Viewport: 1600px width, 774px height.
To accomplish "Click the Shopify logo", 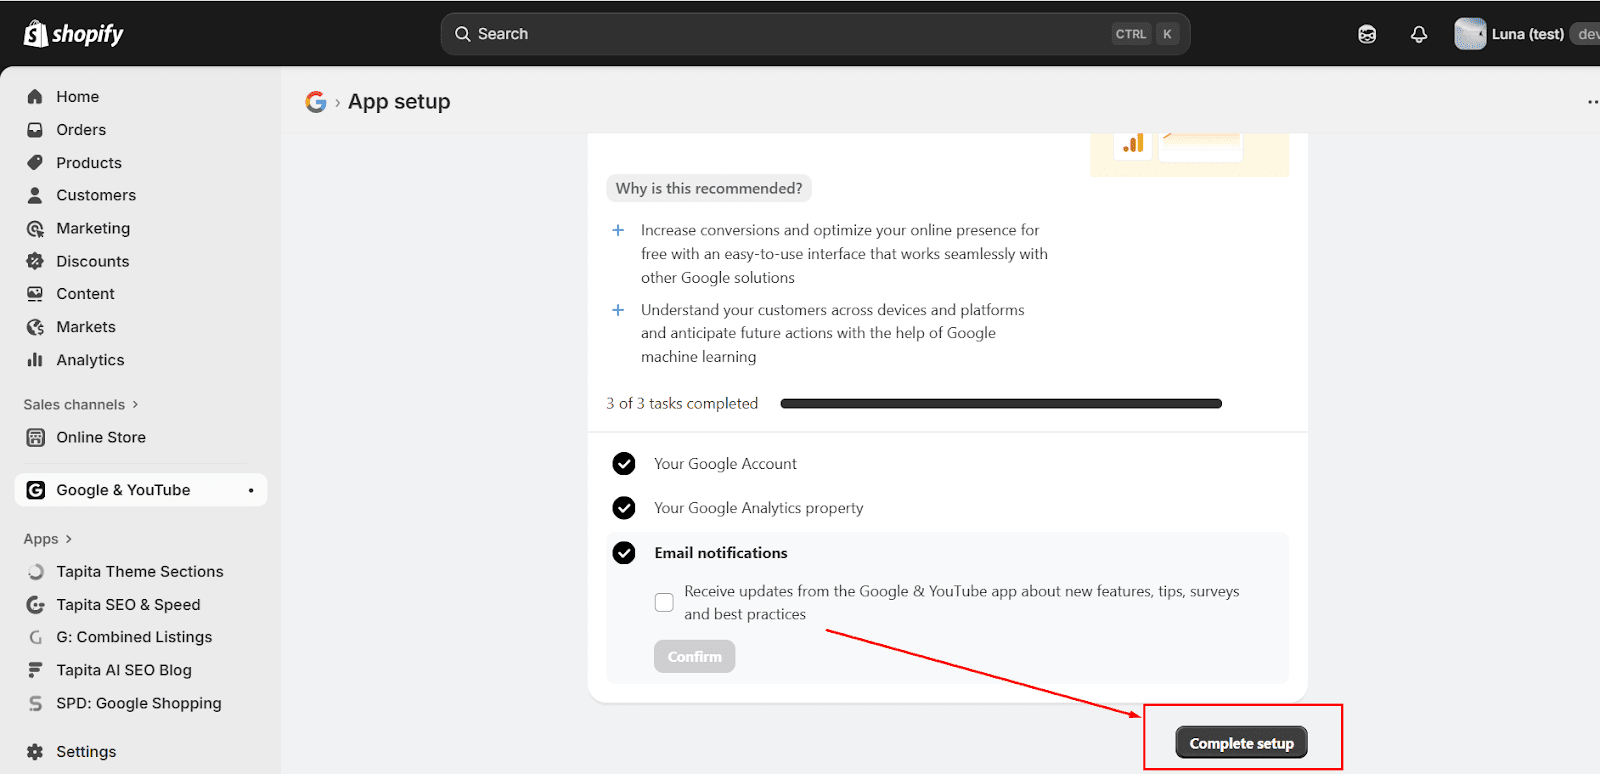I will [x=73, y=34].
